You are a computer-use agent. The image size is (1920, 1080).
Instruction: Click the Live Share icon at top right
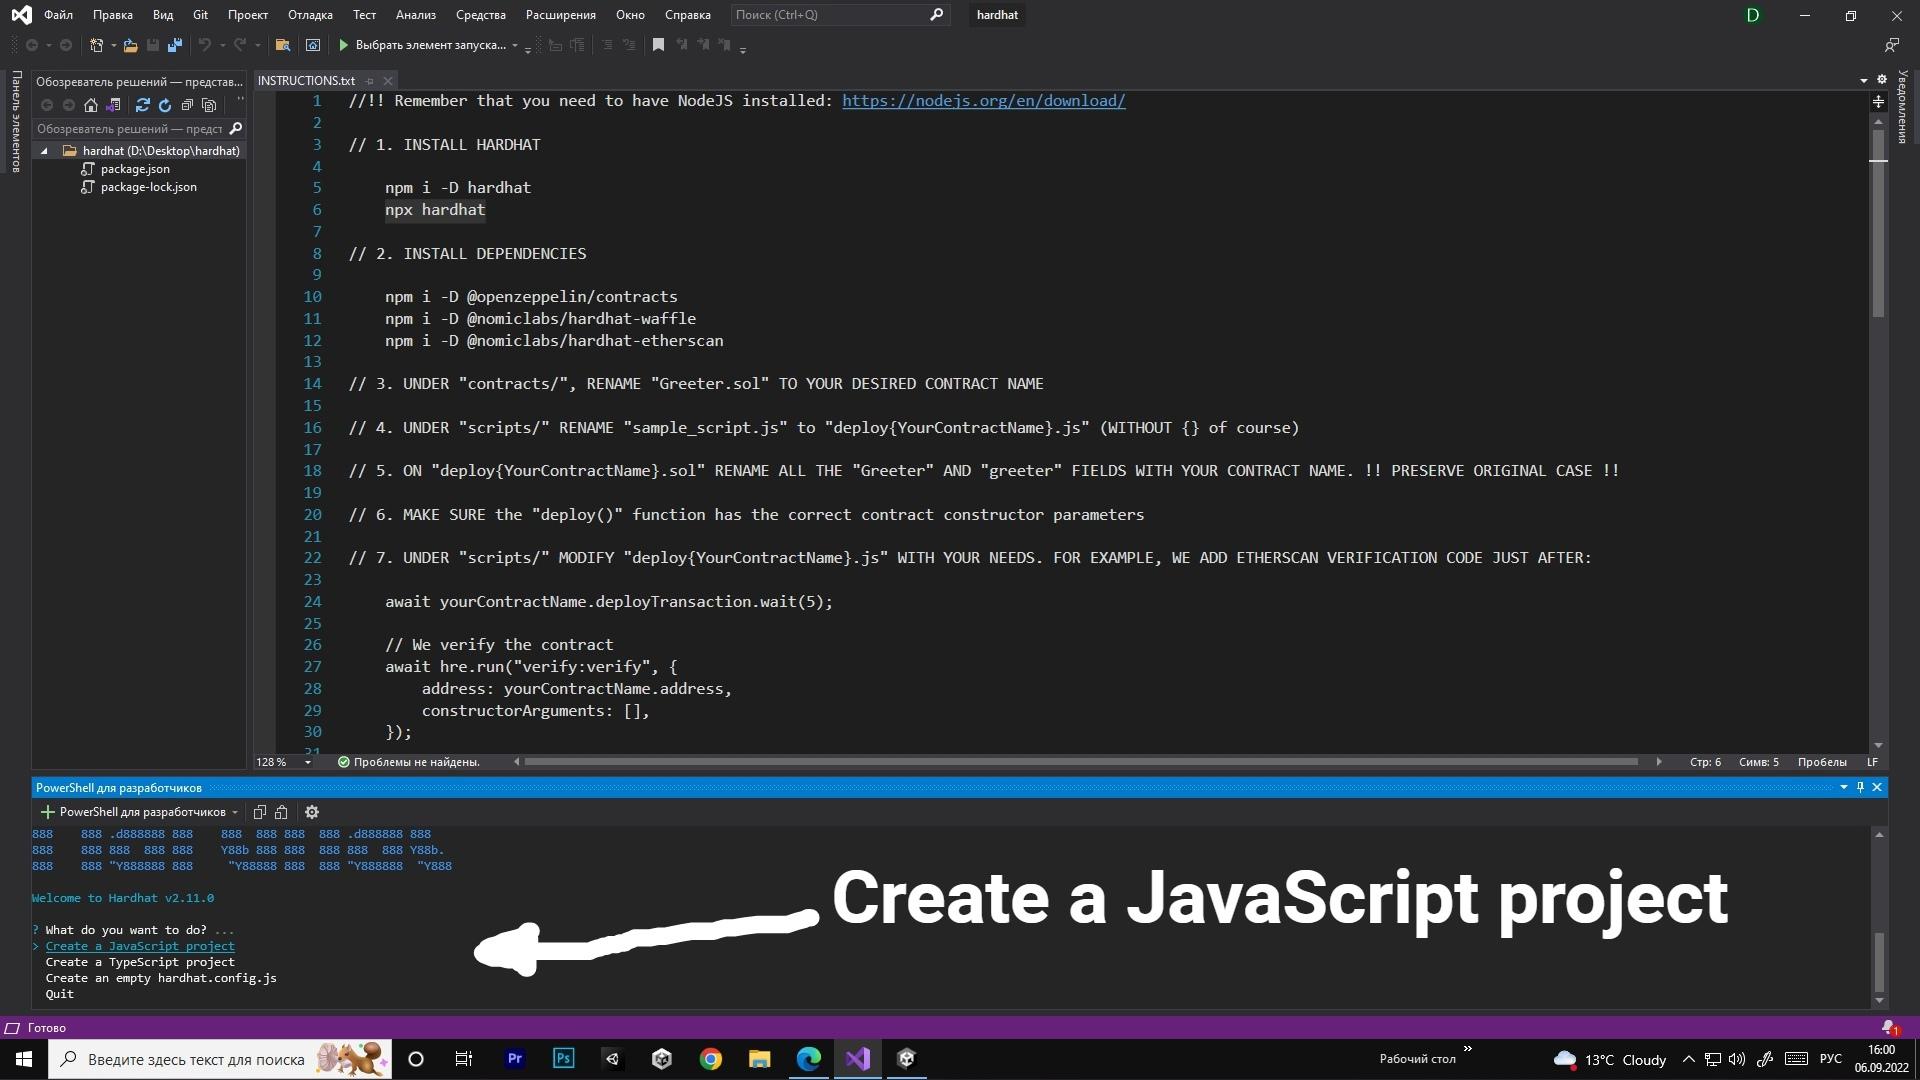point(1892,45)
